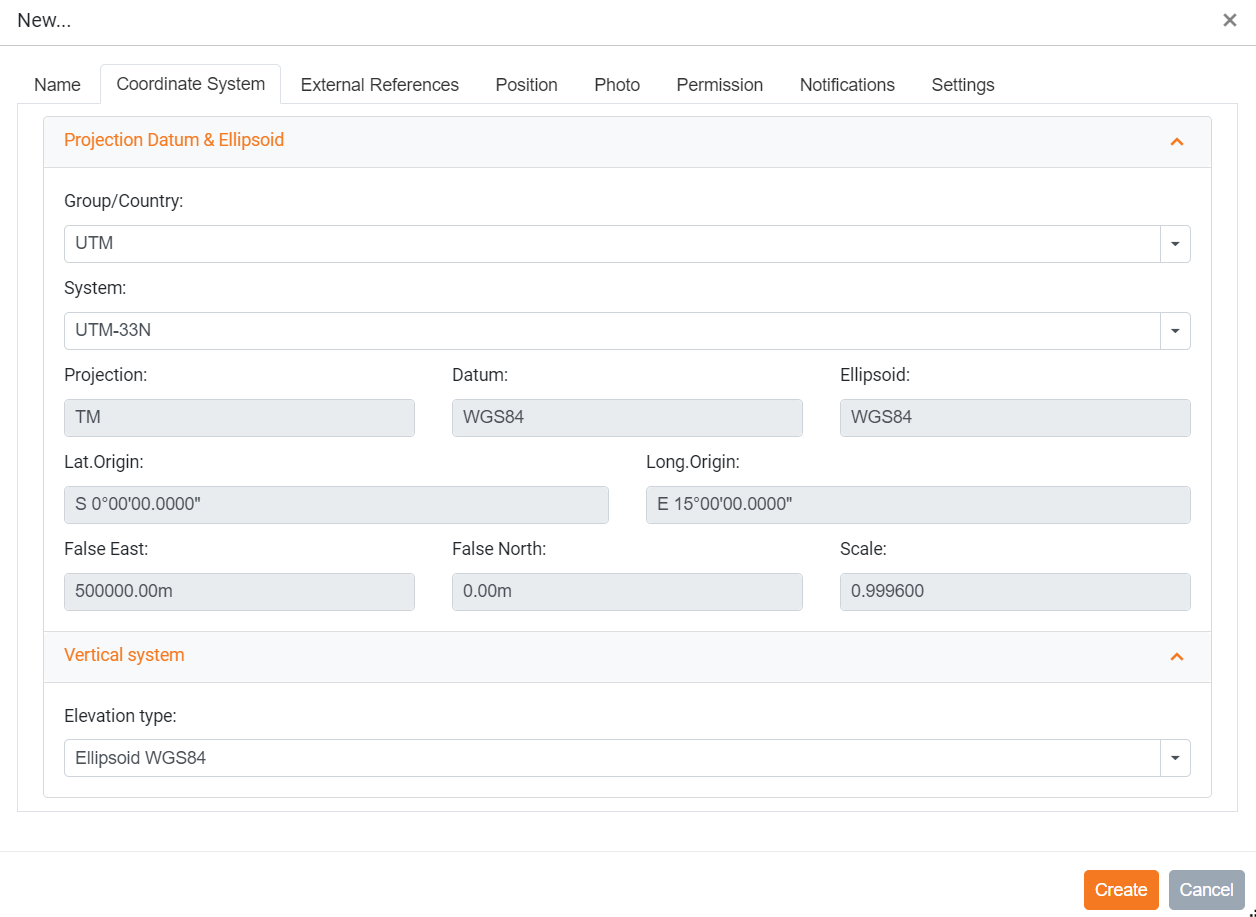1256x917 pixels.
Task: Select the Coordinate System tab
Action: (190, 84)
